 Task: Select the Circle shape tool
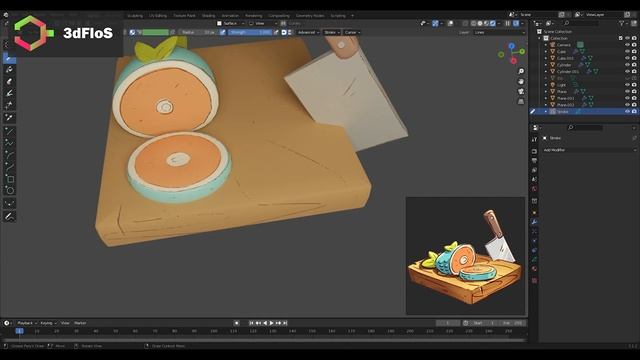[9, 191]
